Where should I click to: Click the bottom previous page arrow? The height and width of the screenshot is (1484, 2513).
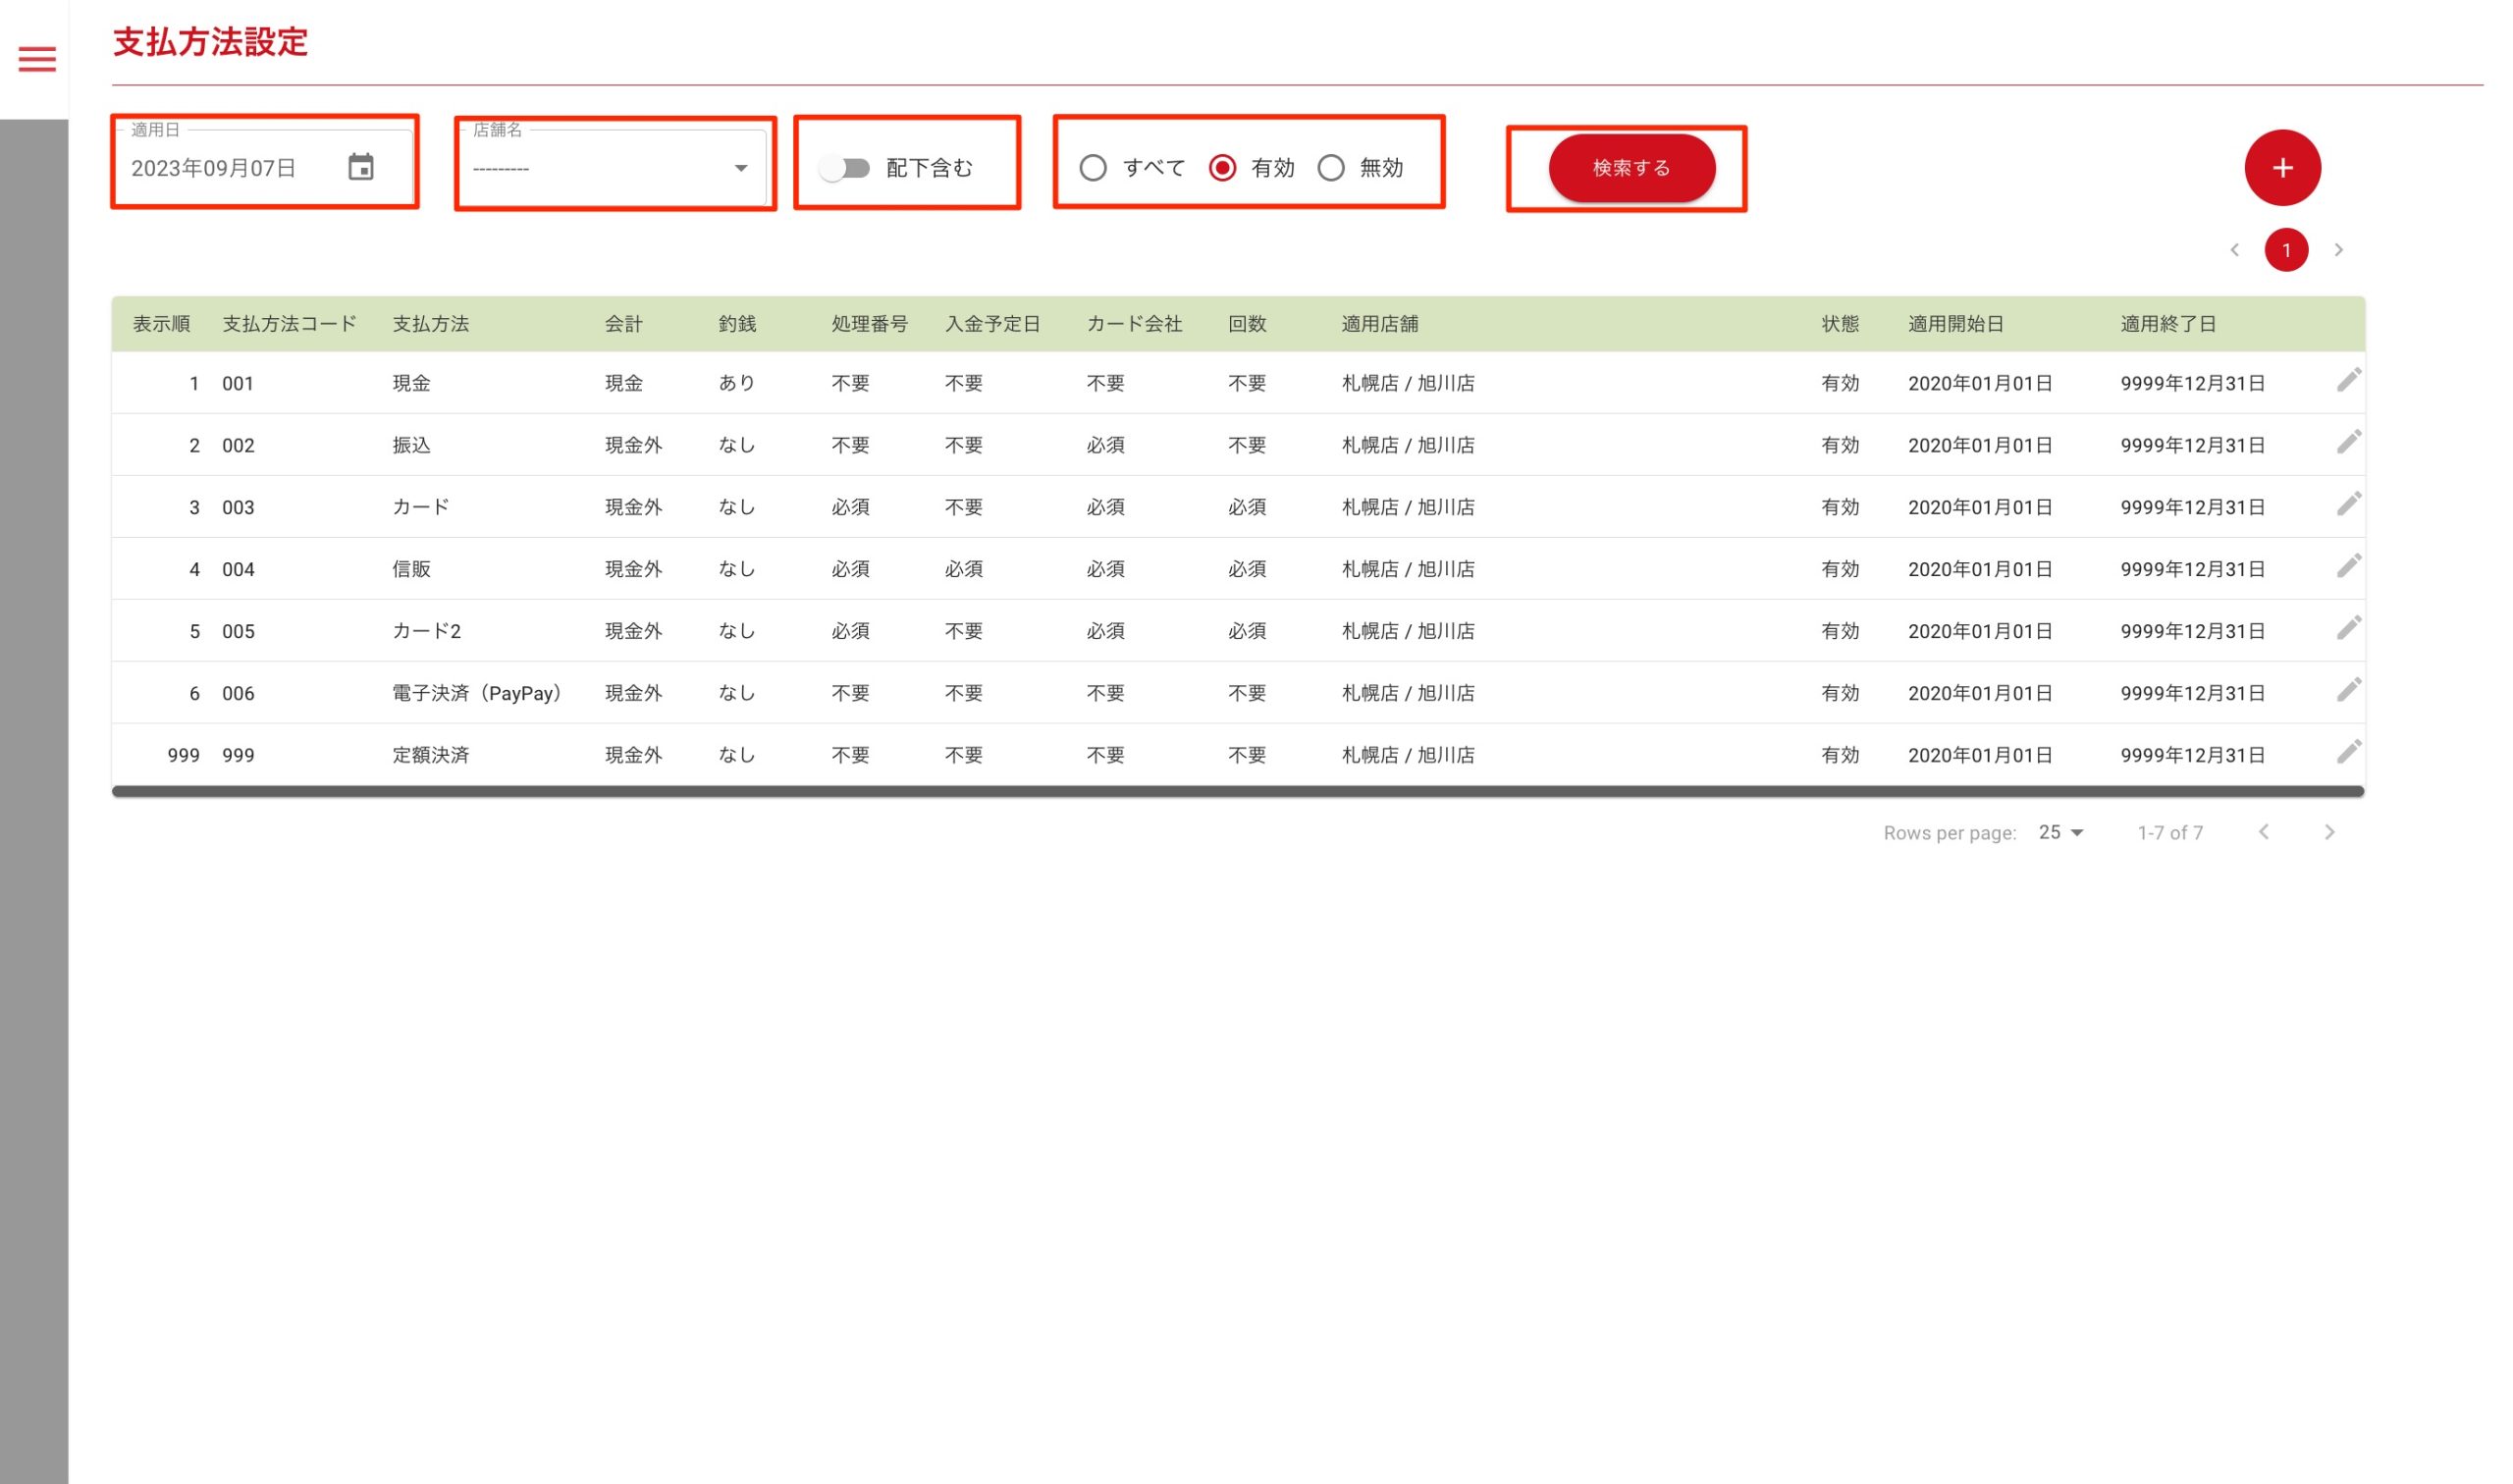(x=2263, y=833)
